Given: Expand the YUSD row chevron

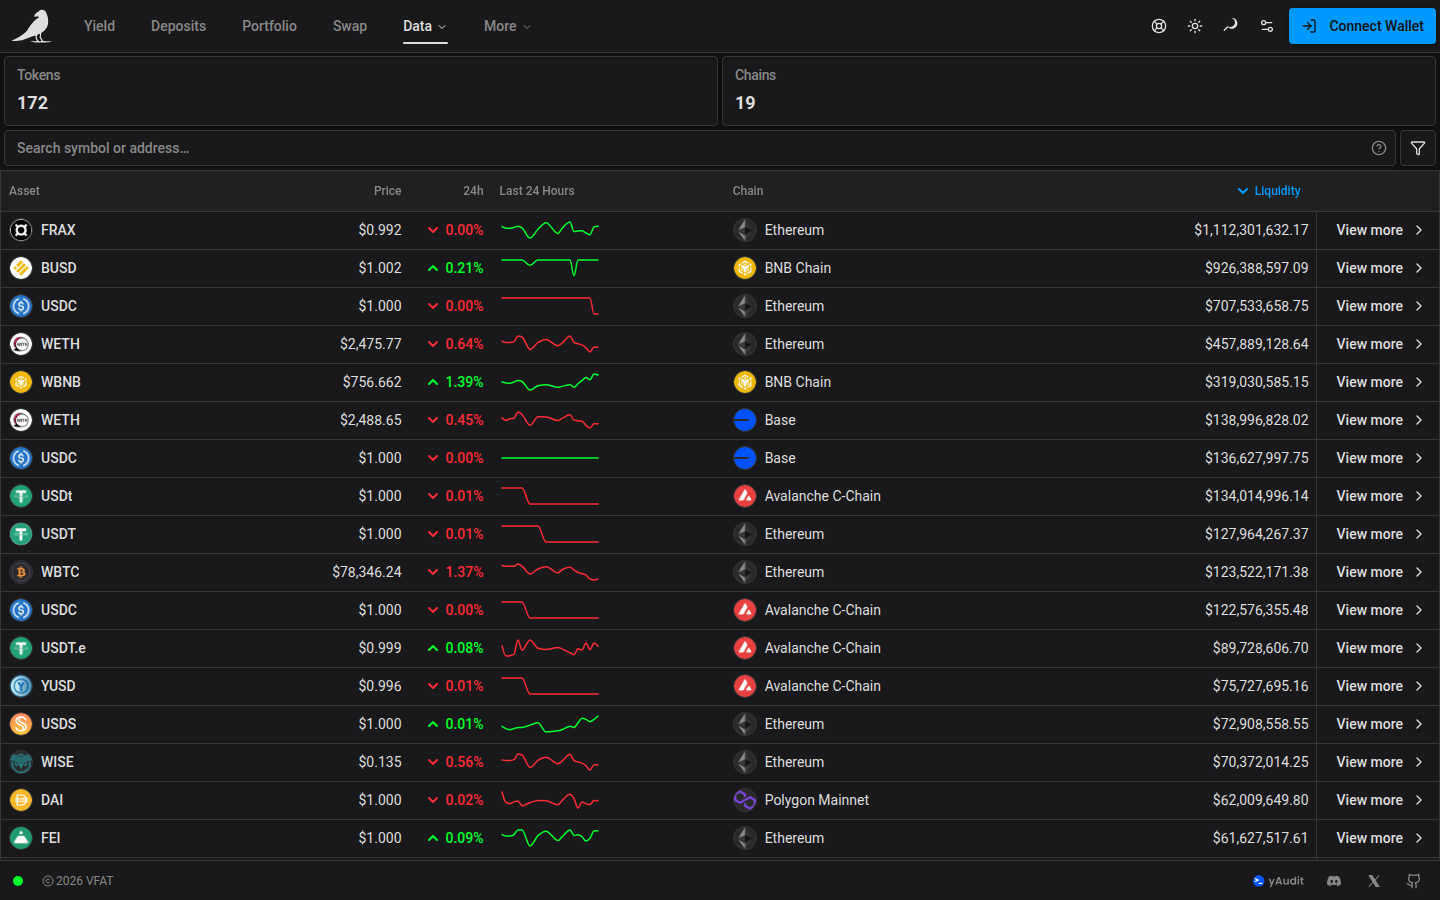Looking at the screenshot, I should [x=1419, y=686].
